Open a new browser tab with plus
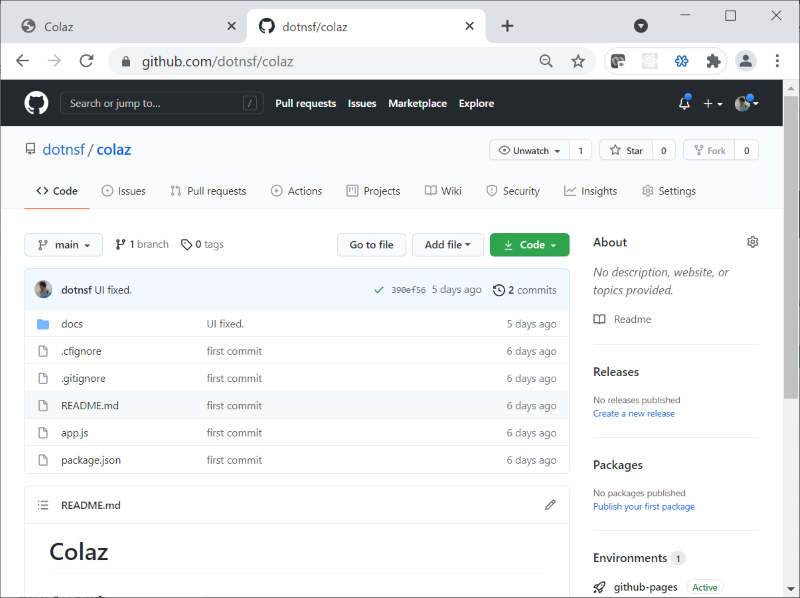Image resolution: width=800 pixels, height=598 pixels. click(x=507, y=26)
